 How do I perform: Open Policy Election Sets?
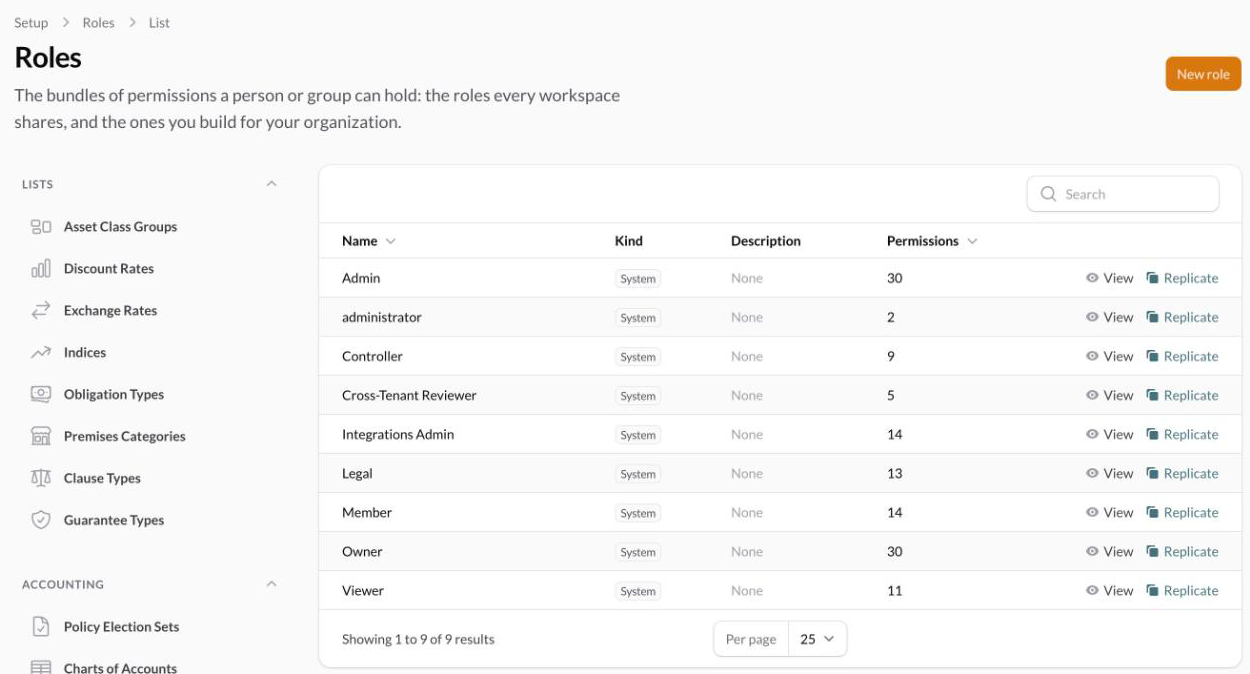tap(121, 627)
